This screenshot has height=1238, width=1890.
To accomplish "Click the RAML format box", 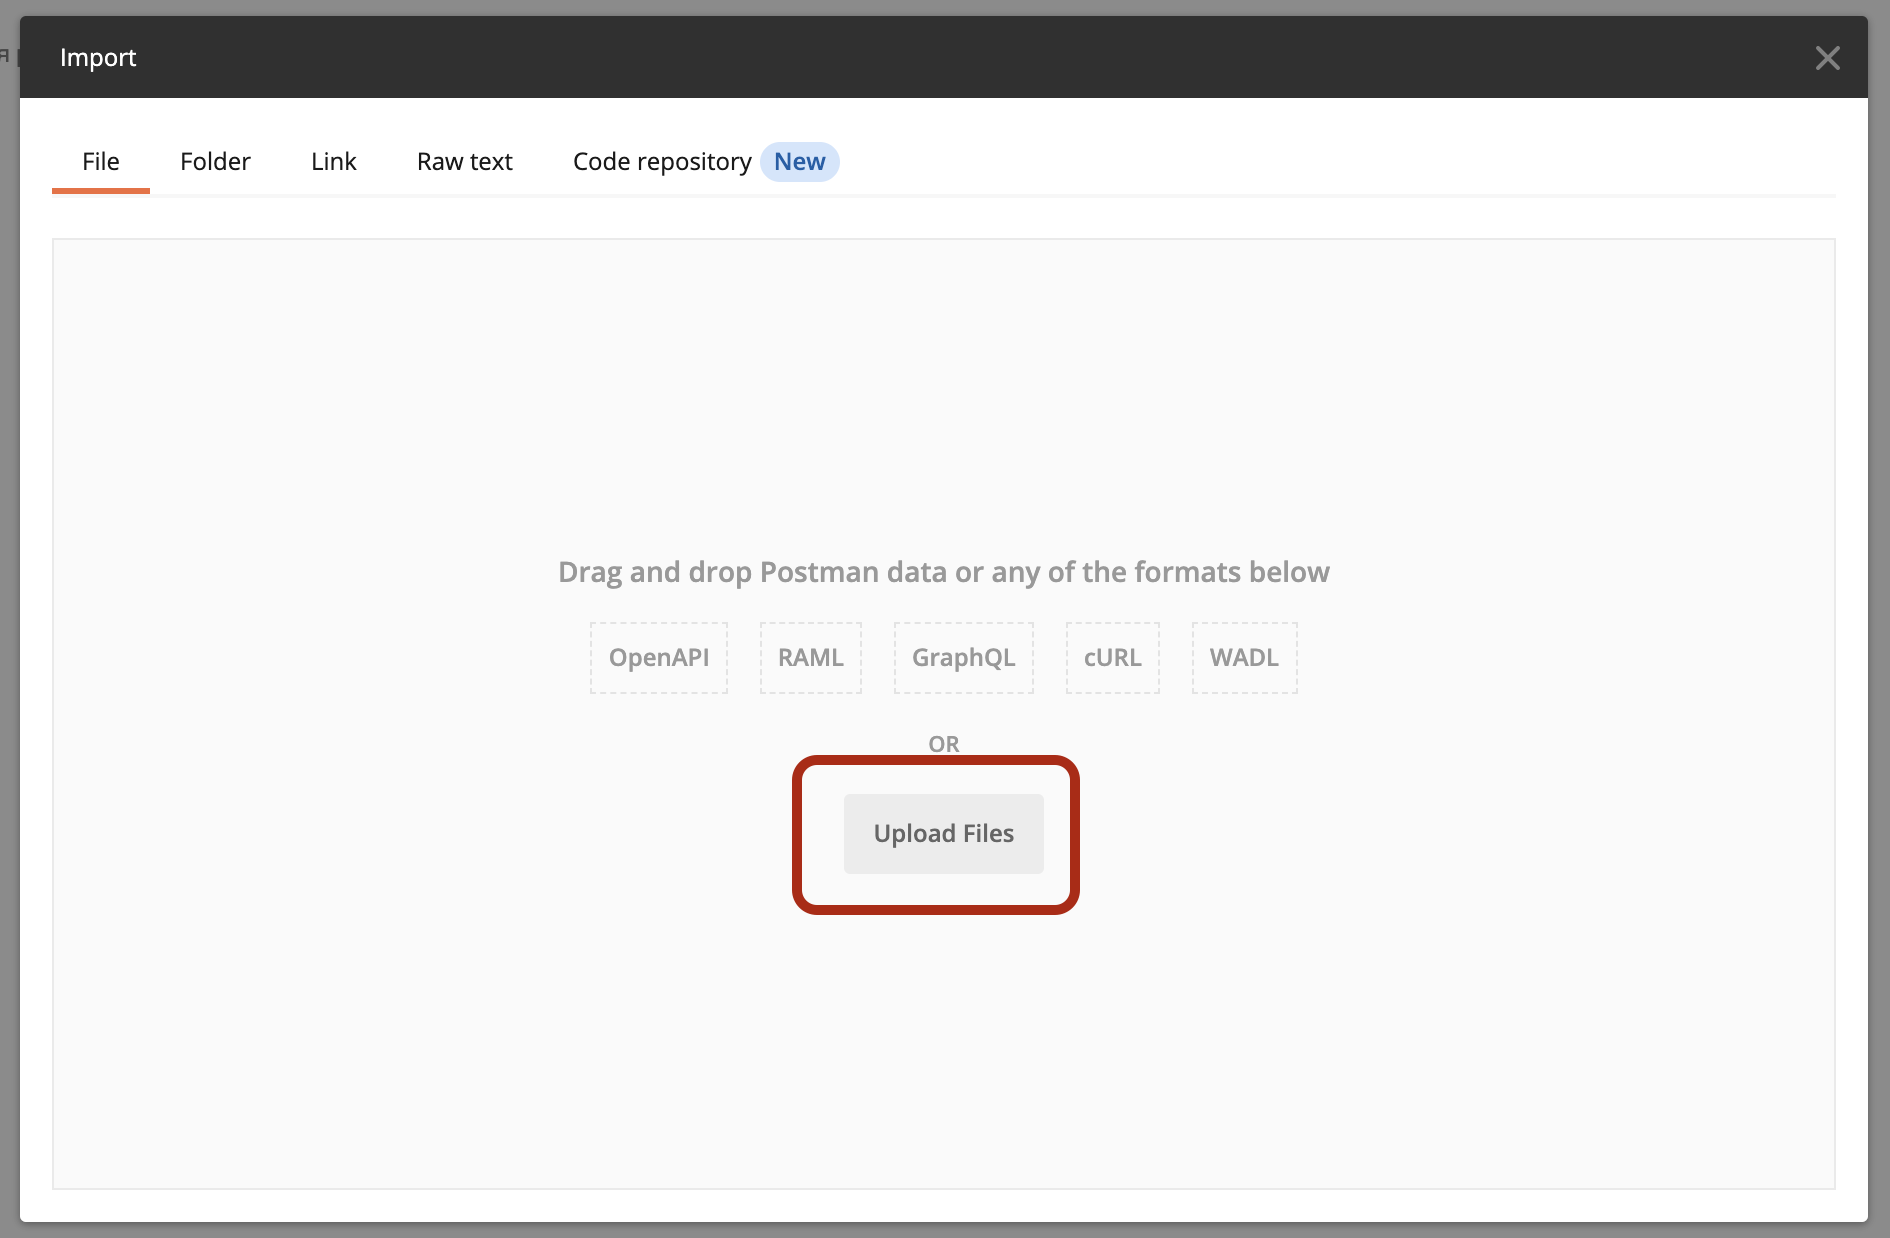I will click(811, 658).
